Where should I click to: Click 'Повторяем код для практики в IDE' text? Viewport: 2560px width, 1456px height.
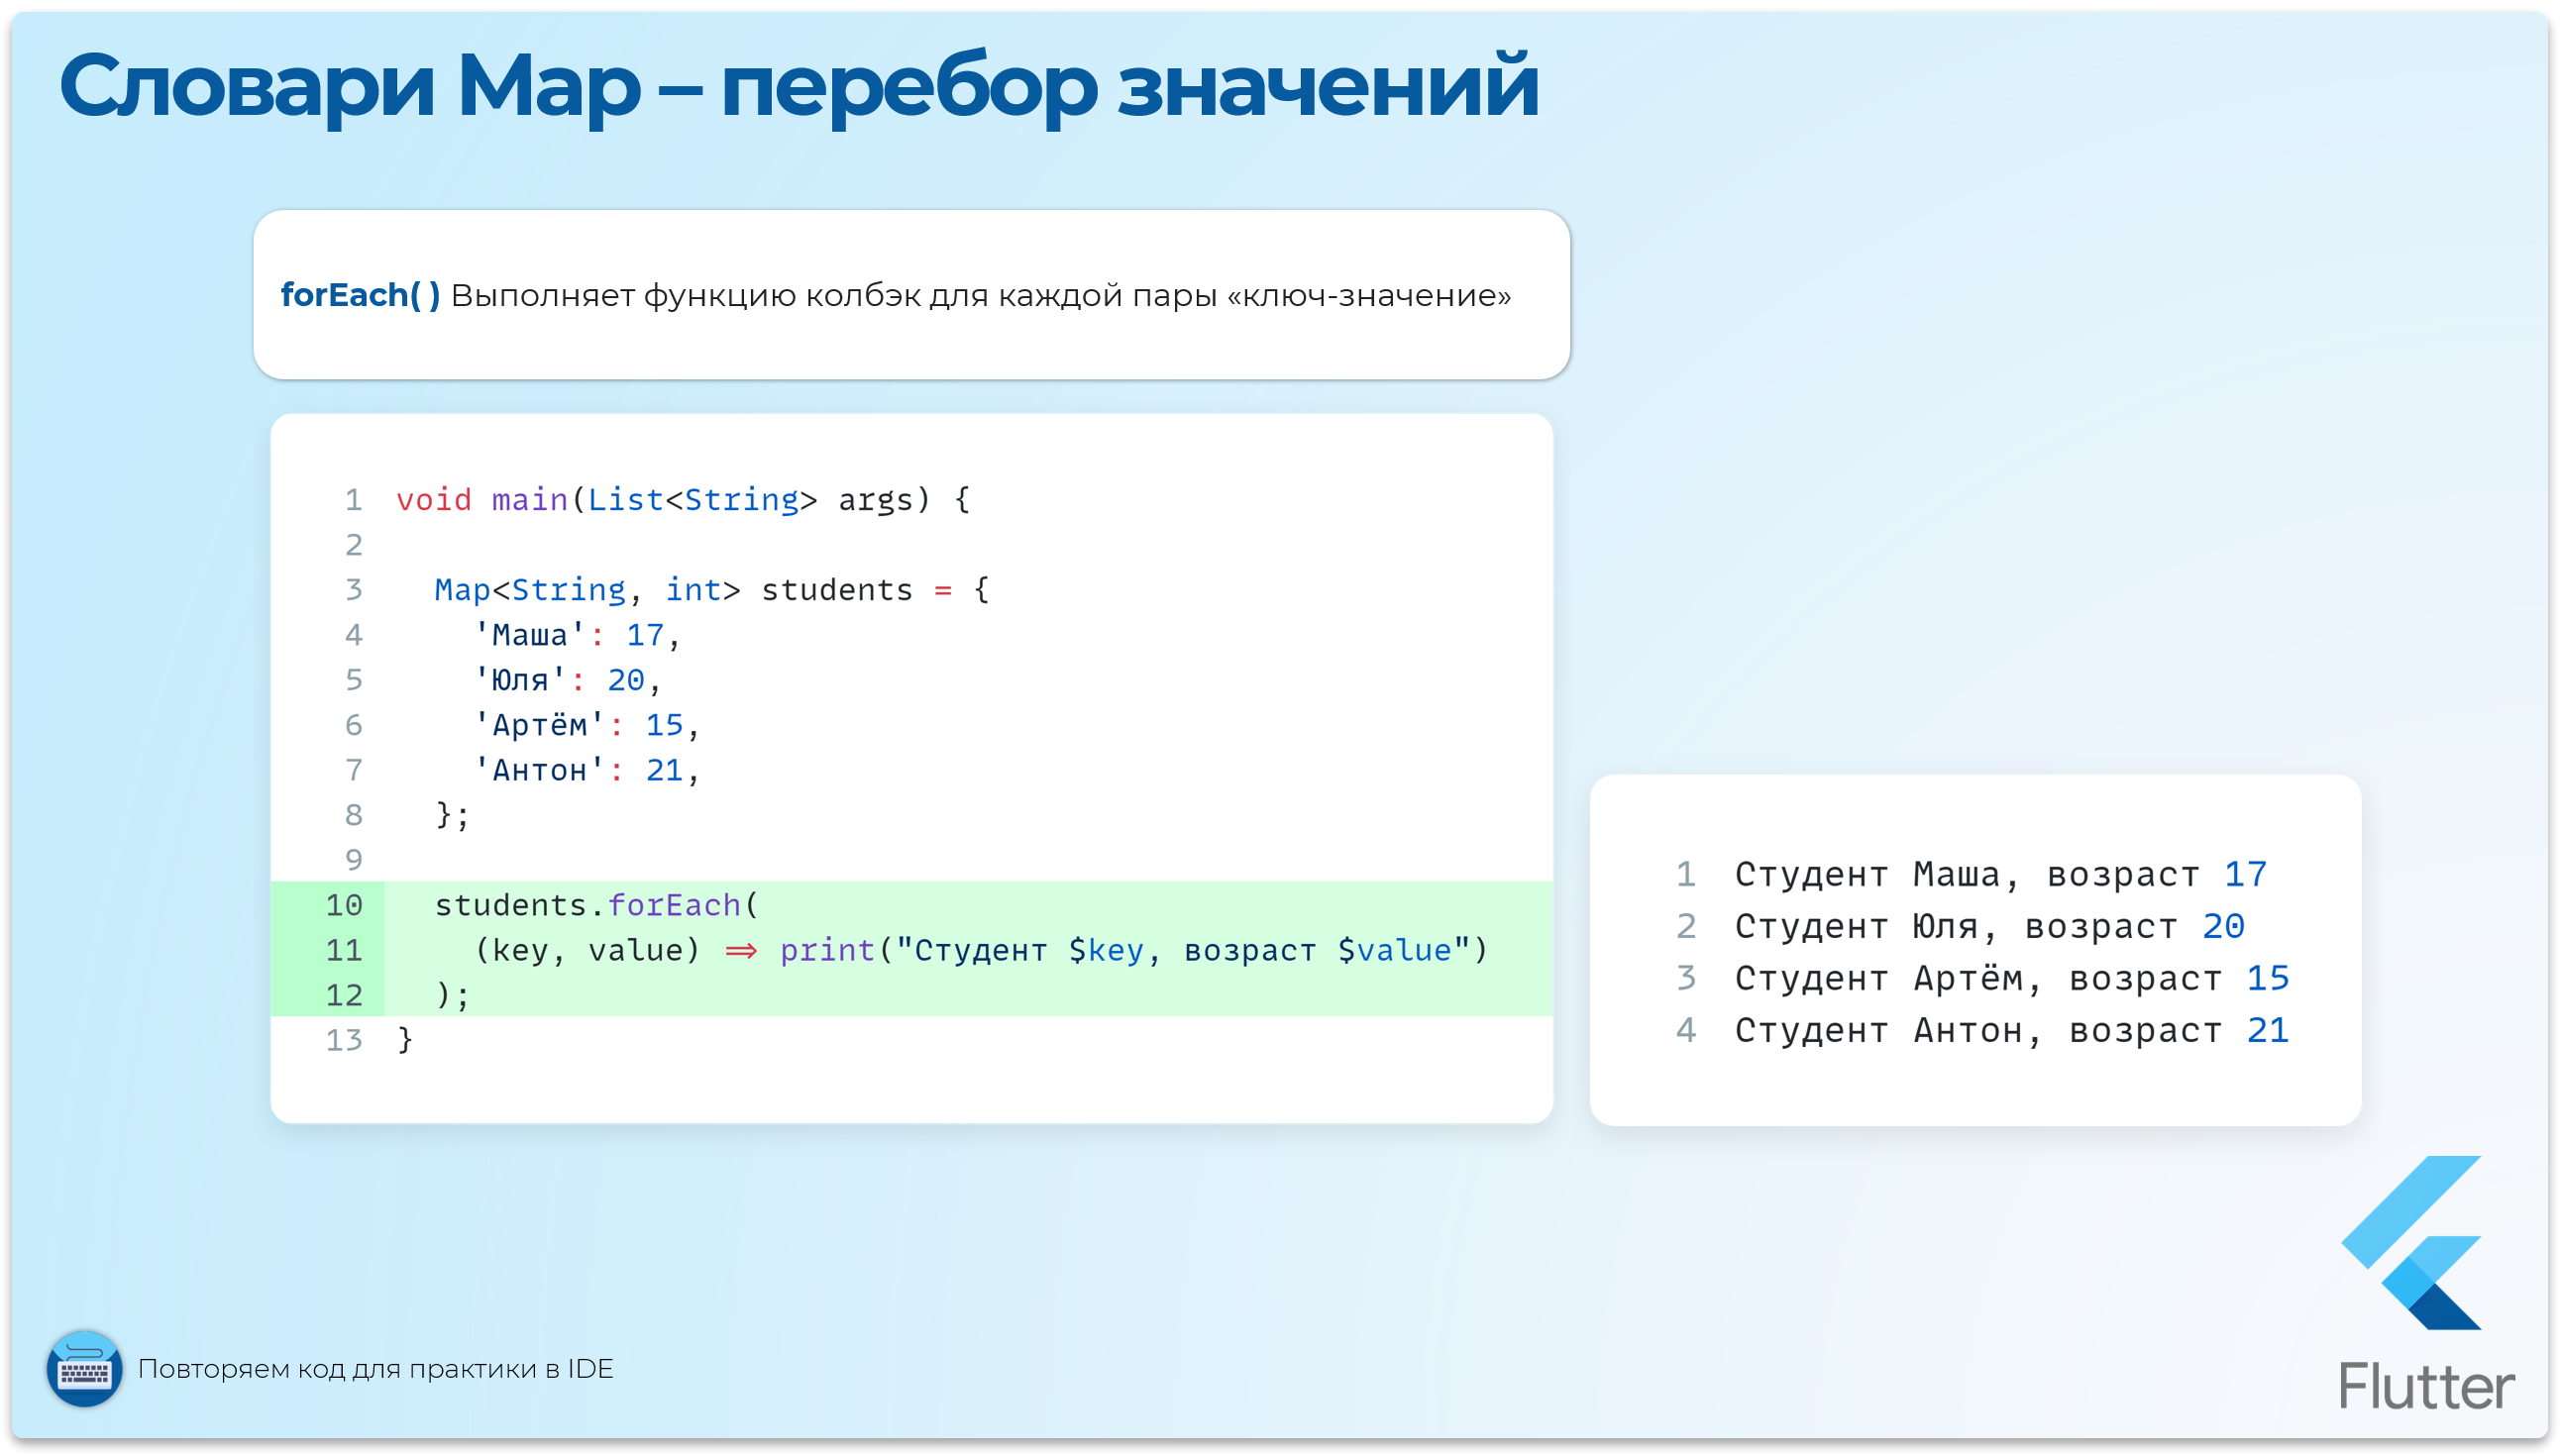click(375, 1369)
